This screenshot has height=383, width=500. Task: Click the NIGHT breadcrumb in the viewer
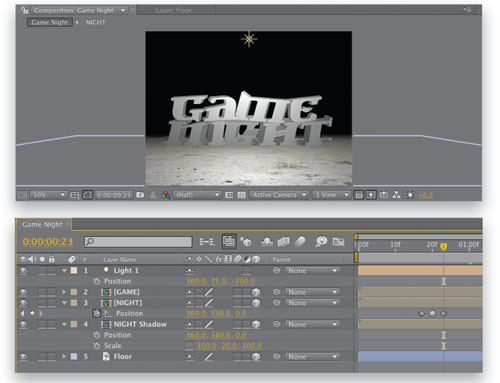95,22
